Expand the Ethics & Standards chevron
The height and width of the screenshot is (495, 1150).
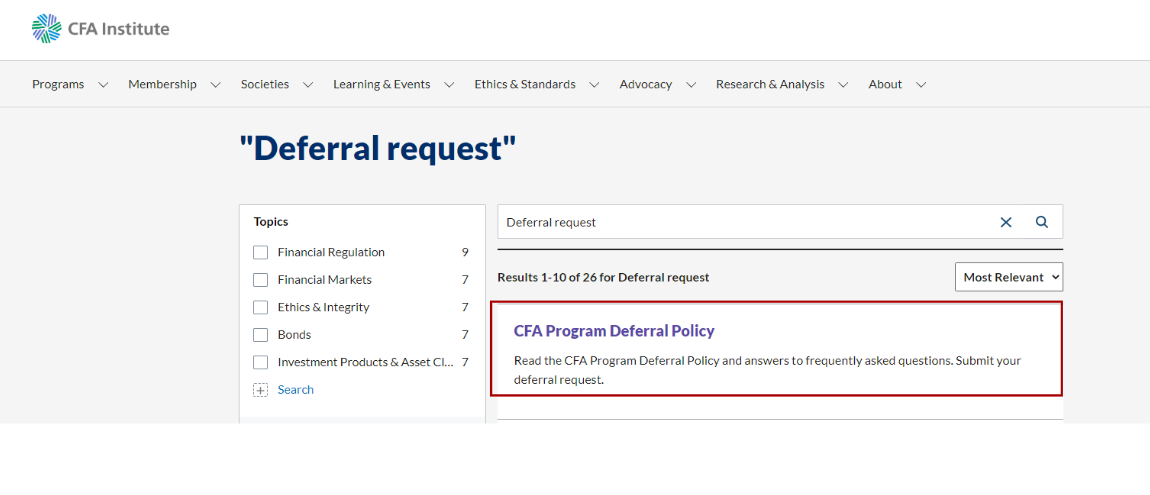tap(594, 85)
